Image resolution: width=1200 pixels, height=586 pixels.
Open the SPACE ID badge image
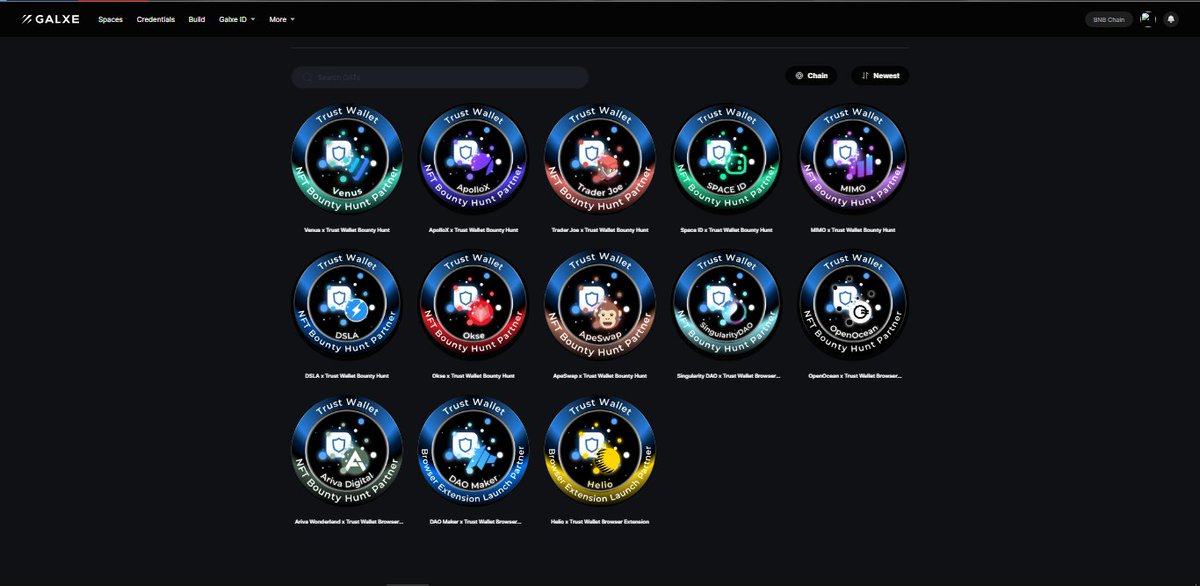(727, 159)
